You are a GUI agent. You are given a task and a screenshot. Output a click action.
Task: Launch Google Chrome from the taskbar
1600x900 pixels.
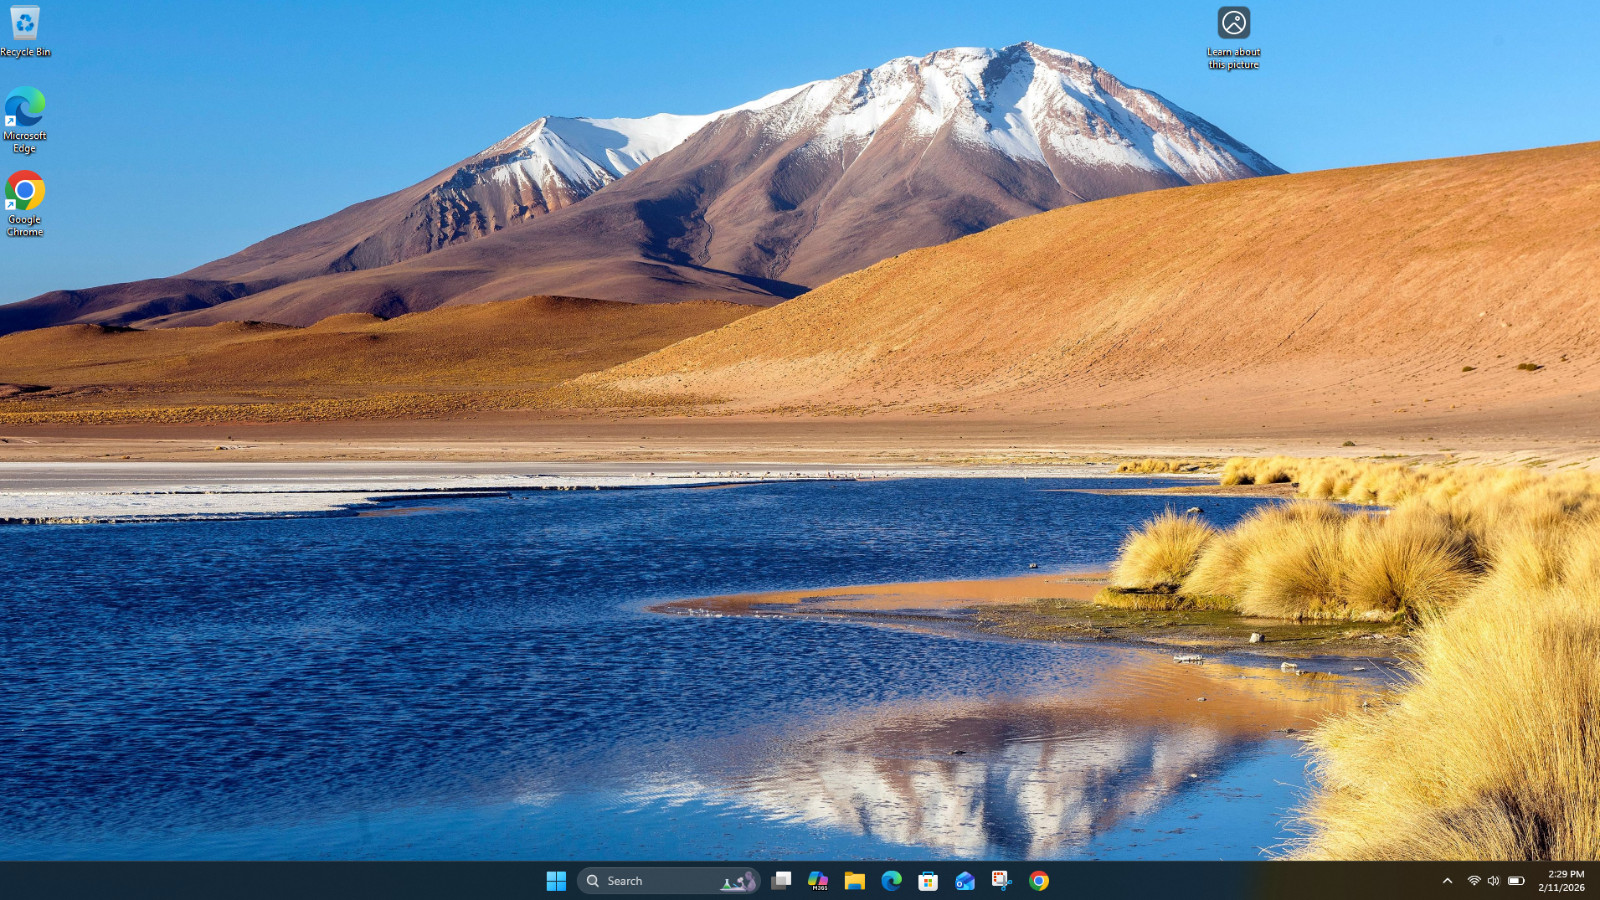click(1039, 881)
